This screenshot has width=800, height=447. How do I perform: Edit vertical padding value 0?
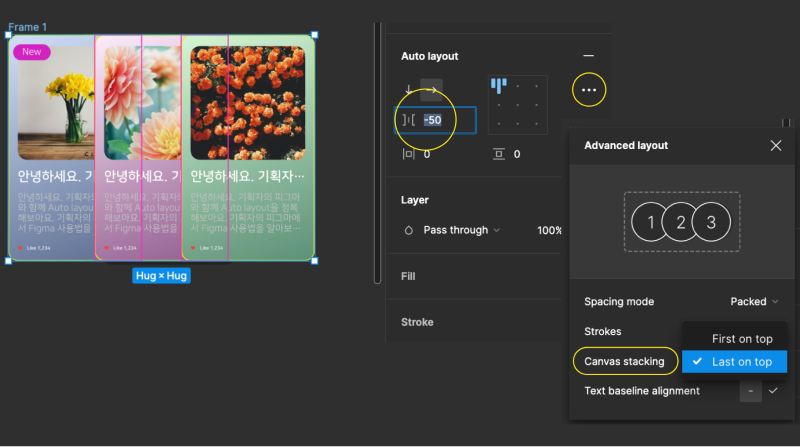(x=517, y=154)
